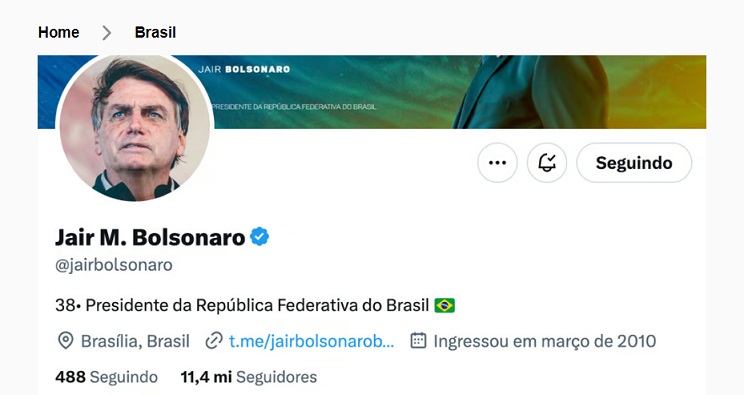Click the location pin icon
The image size is (744, 395).
click(x=65, y=341)
